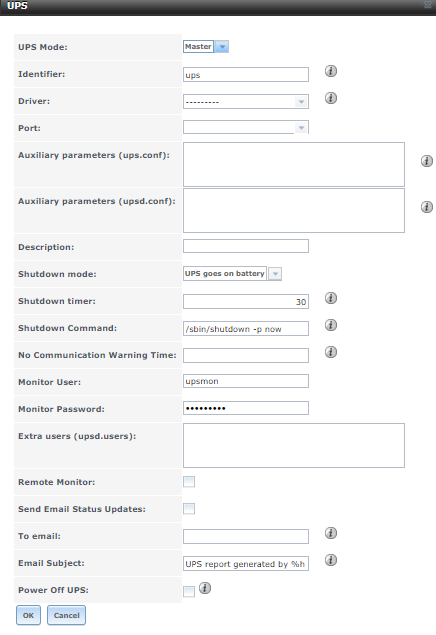Screen dimensions: 436x635
Task: Show help for Auxiliary parameters (ups.conf)
Action: tap(427, 161)
